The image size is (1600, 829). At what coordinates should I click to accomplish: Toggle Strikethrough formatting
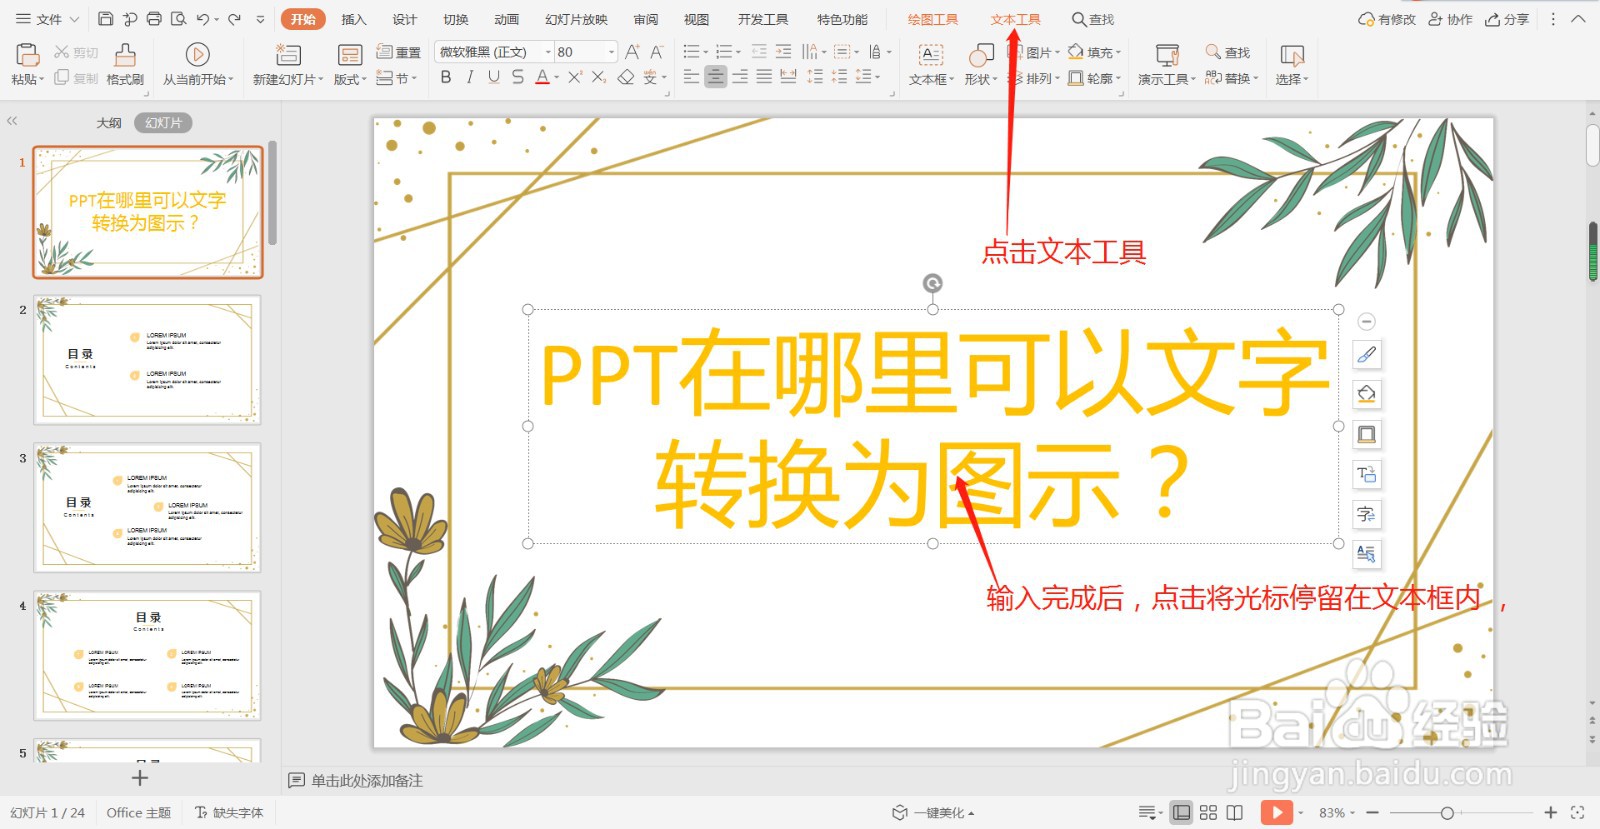click(518, 77)
